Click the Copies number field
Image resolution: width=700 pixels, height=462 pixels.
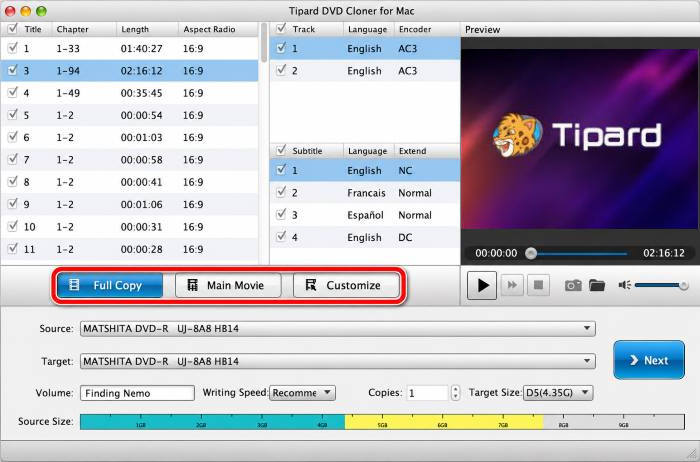[x=427, y=393]
